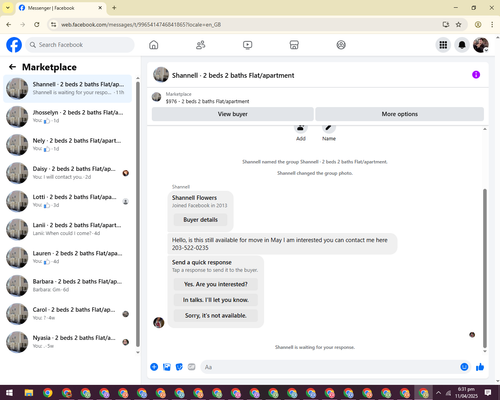The image size is (500, 400).
Task: Open more actions plus icon in composer
Action: pyautogui.click(x=154, y=367)
